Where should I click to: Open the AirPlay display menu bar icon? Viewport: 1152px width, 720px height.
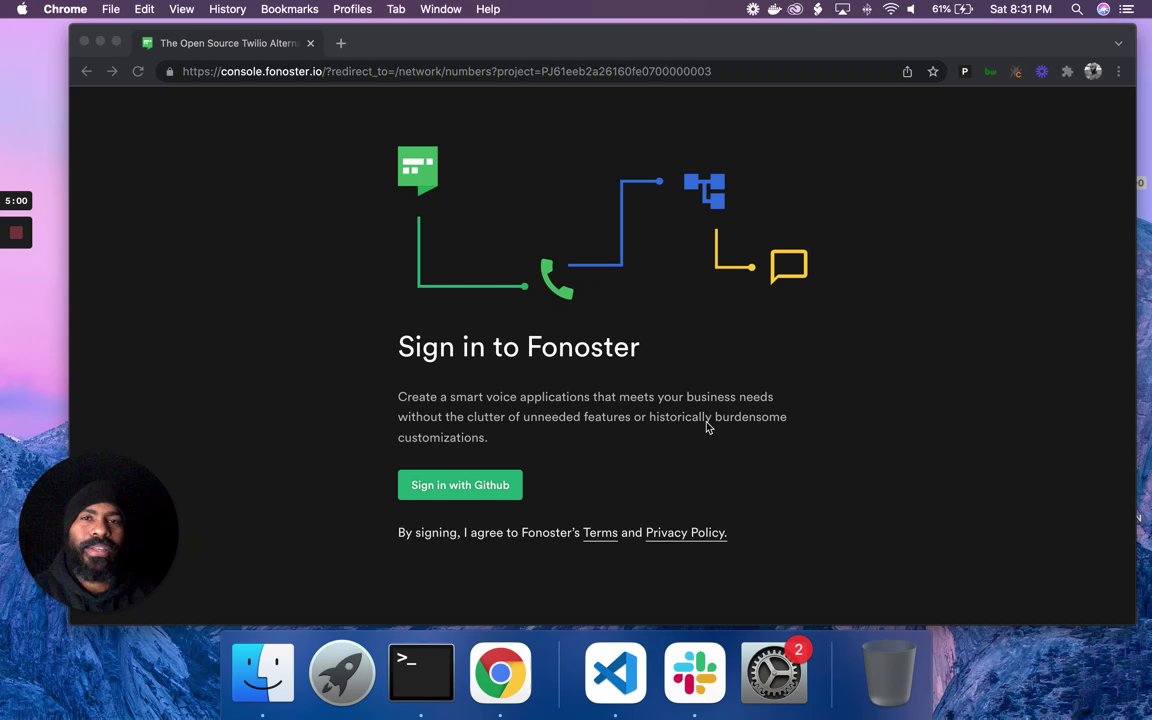point(843,9)
